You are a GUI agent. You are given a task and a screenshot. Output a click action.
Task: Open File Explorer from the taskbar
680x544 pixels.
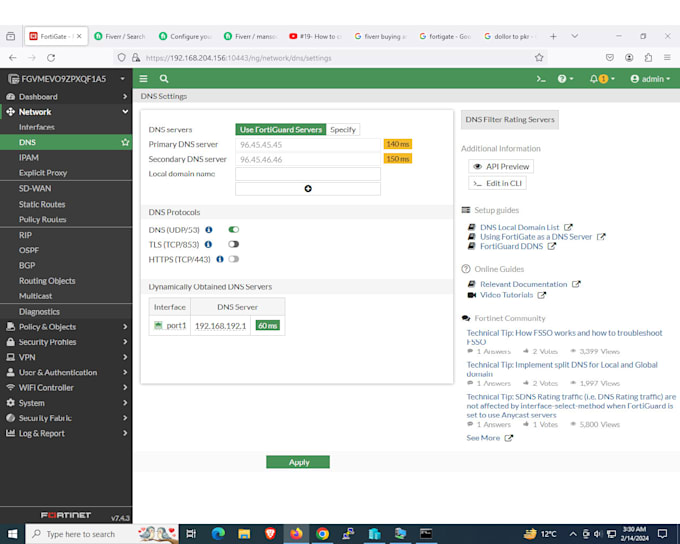(244, 534)
